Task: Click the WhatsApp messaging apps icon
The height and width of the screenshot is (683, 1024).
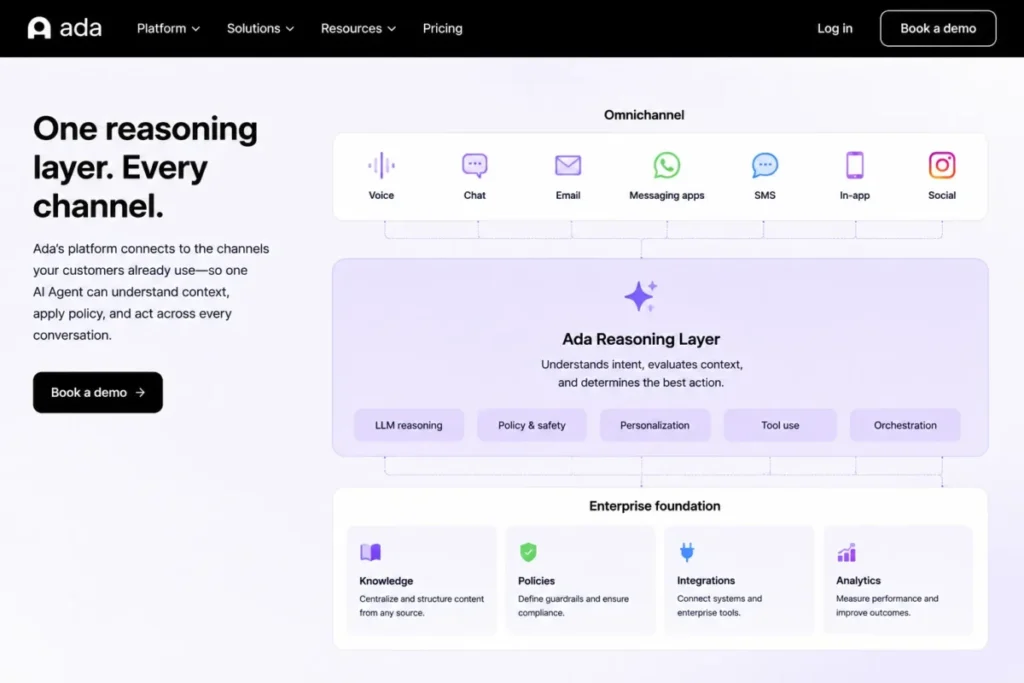Action: point(667,165)
